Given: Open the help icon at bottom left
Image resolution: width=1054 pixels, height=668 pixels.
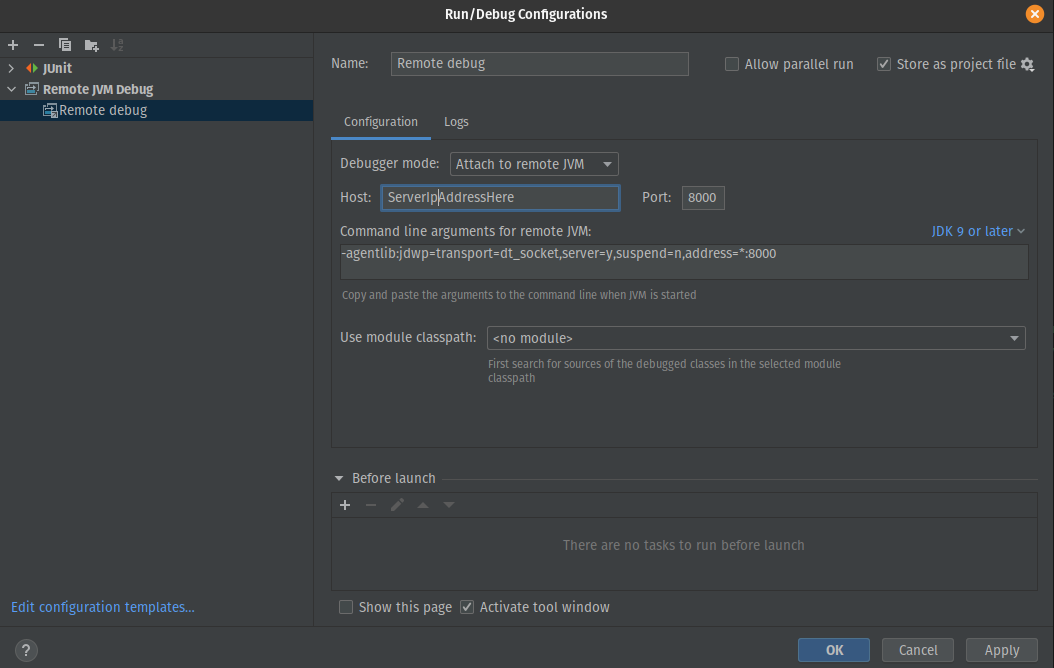Looking at the screenshot, I should [x=25, y=650].
